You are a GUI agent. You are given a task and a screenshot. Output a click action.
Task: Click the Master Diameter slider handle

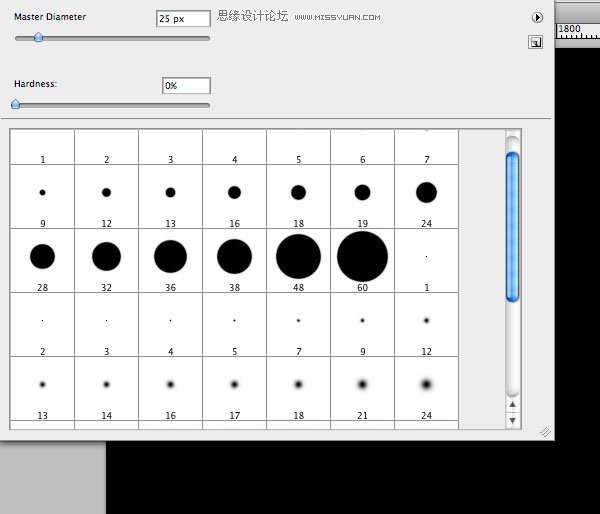coord(38,37)
